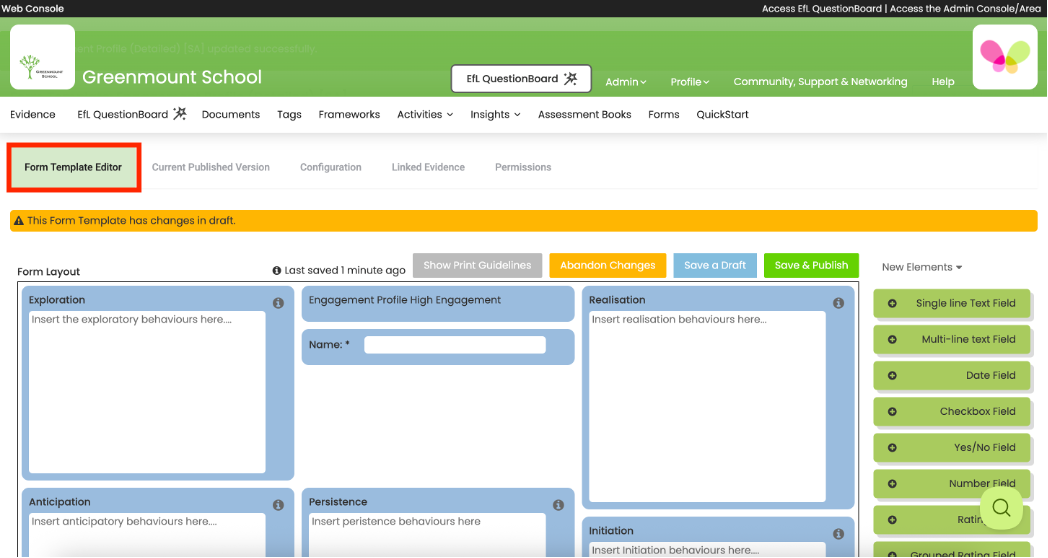Add a Single line Text Field element

click(952, 303)
